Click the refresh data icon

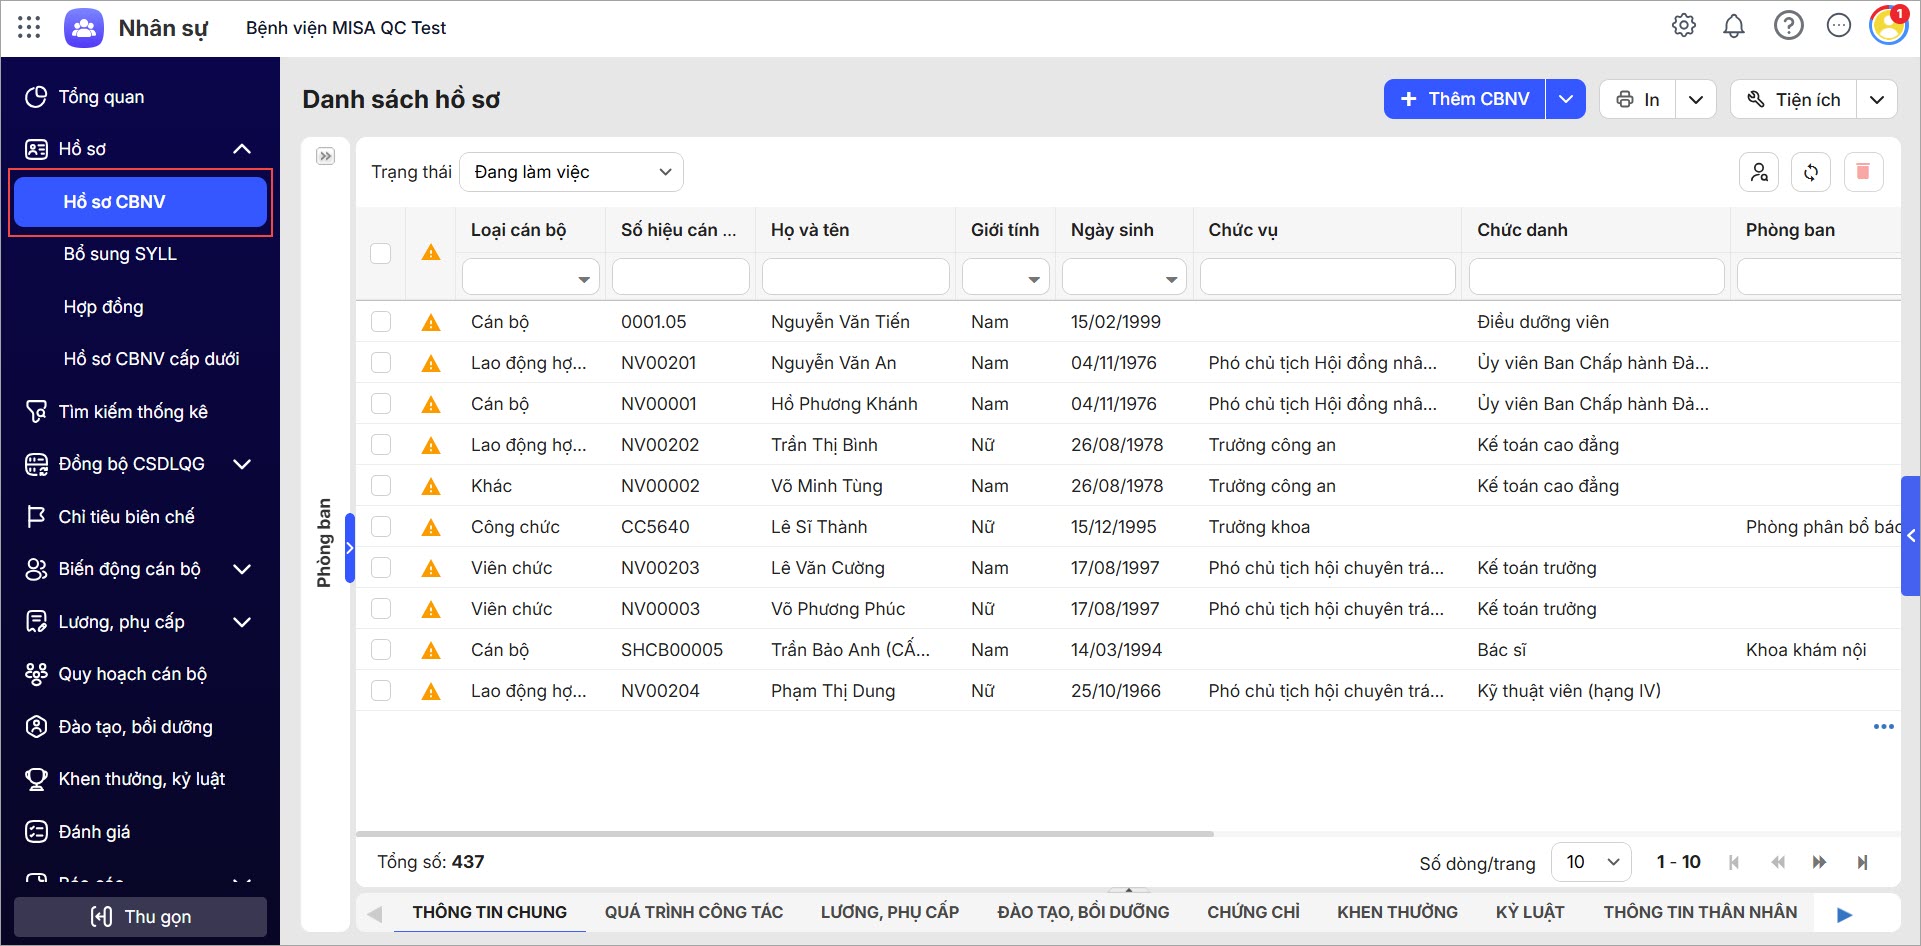click(1811, 172)
